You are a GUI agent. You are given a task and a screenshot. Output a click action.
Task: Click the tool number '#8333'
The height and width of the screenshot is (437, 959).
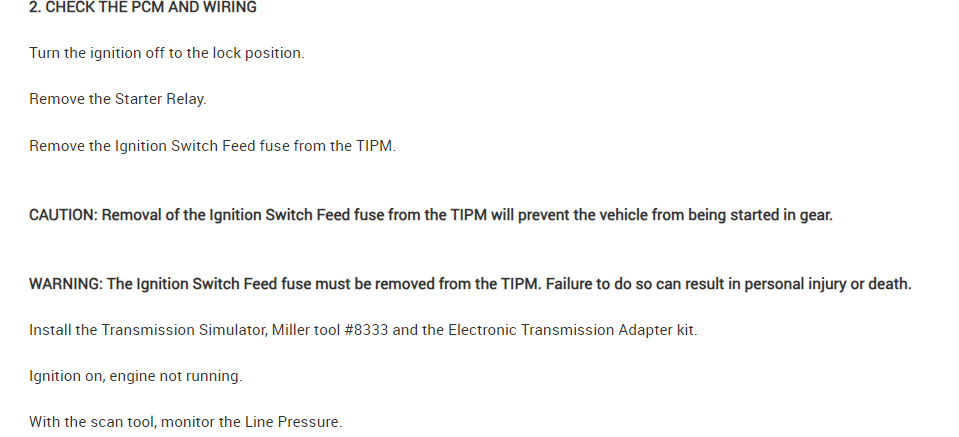tap(367, 330)
